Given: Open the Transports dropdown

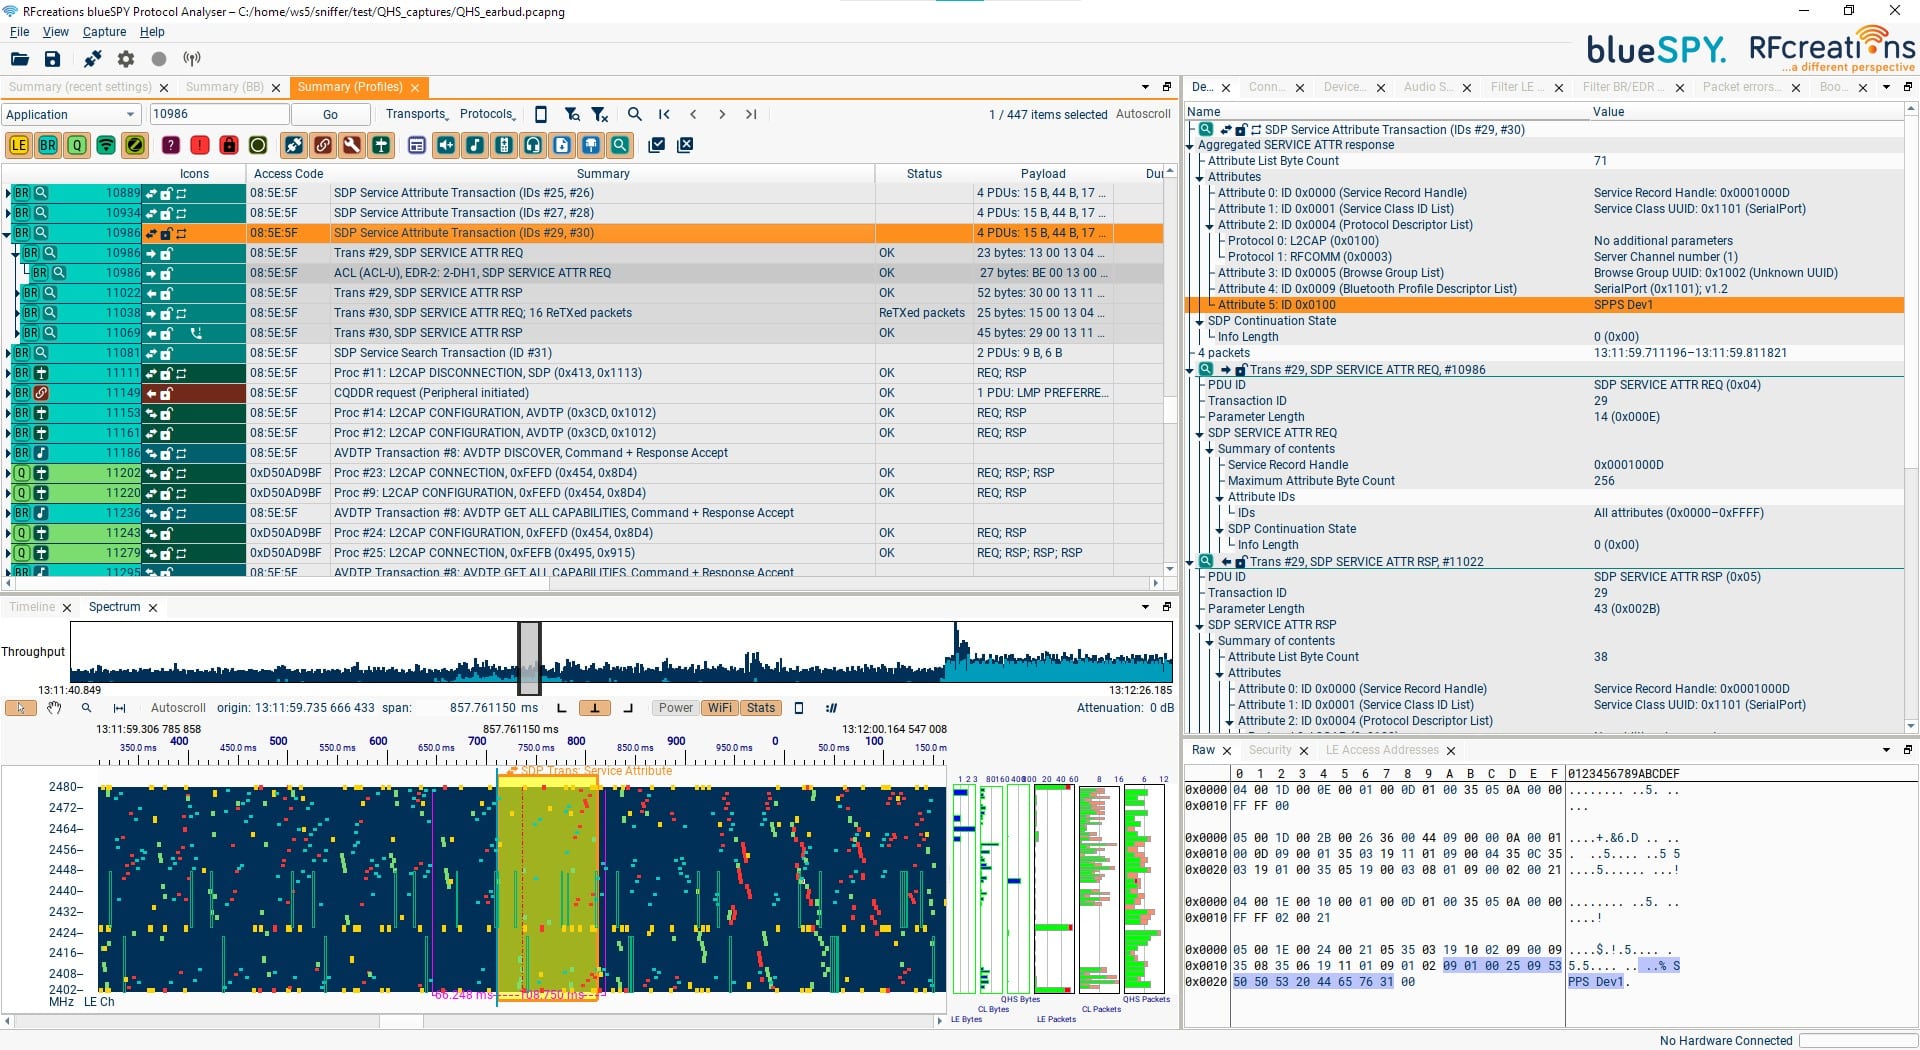Looking at the screenshot, I should pyautogui.click(x=415, y=114).
